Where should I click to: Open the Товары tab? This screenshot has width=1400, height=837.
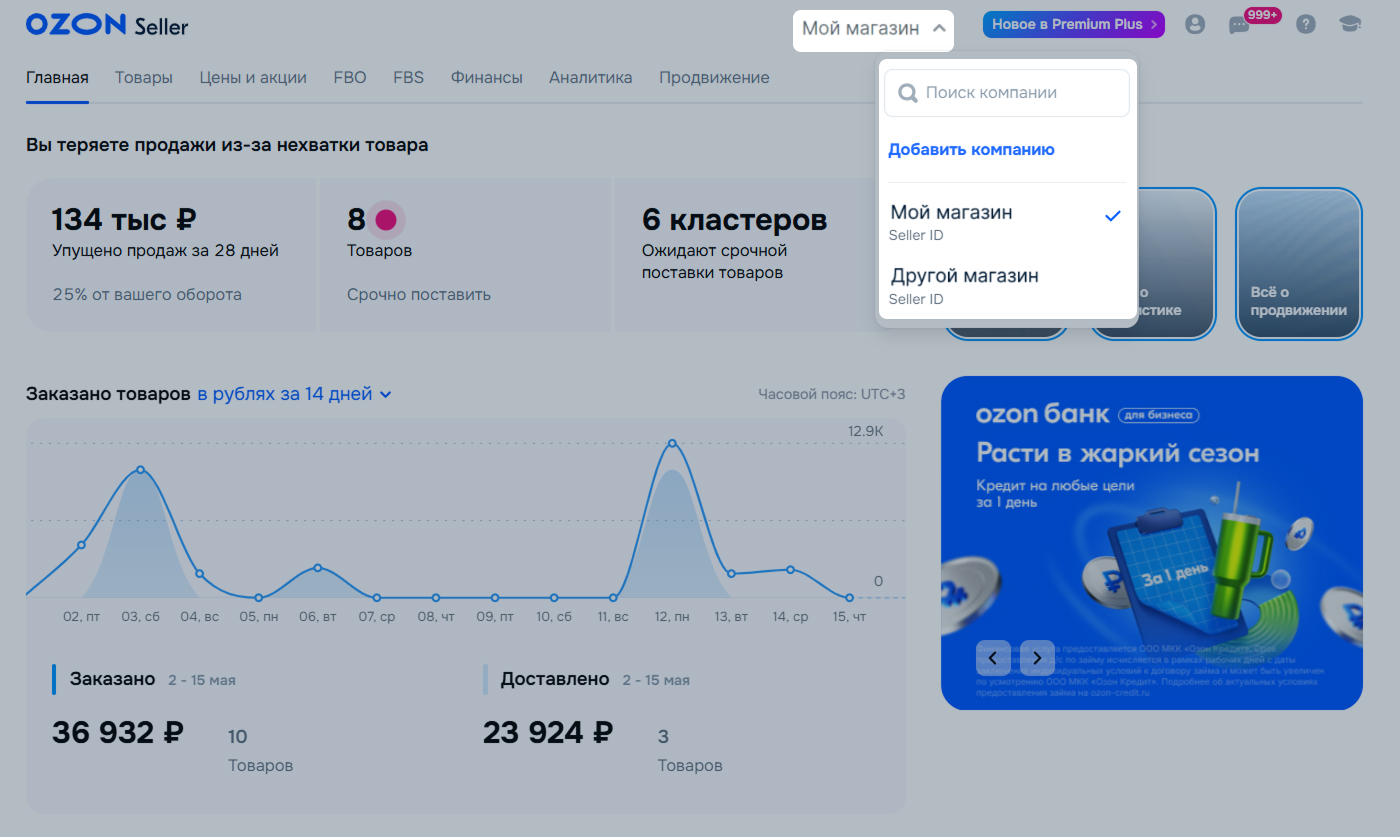pyautogui.click(x=144, y=77)
